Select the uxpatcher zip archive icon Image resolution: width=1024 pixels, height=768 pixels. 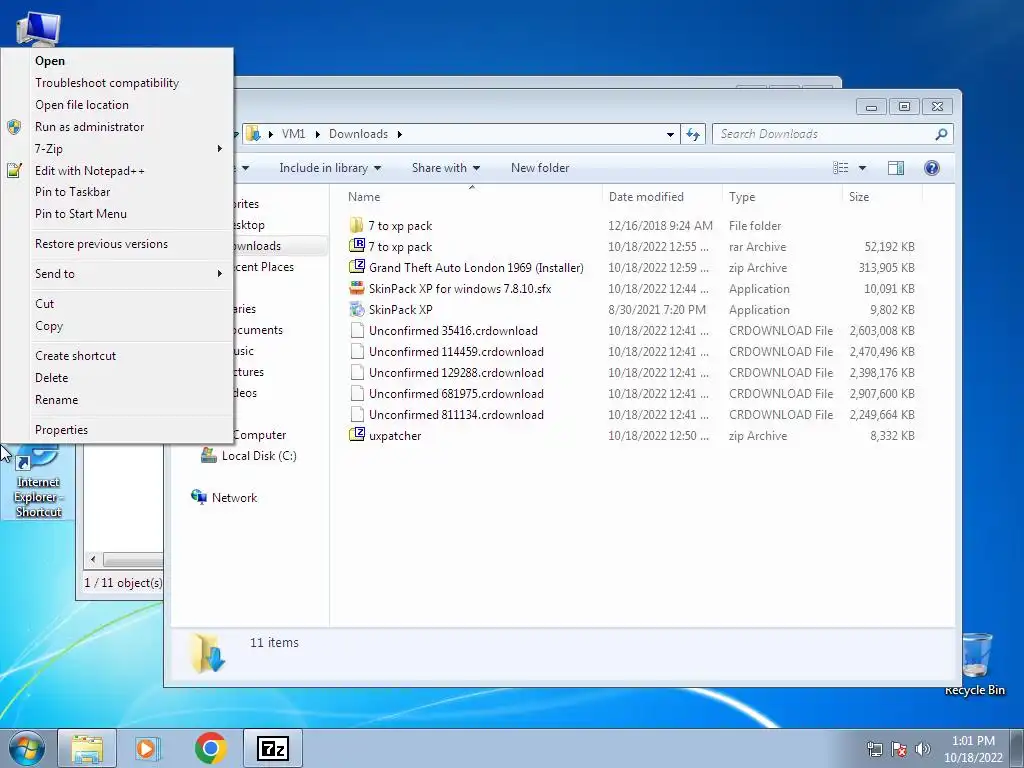click(357, 435)
